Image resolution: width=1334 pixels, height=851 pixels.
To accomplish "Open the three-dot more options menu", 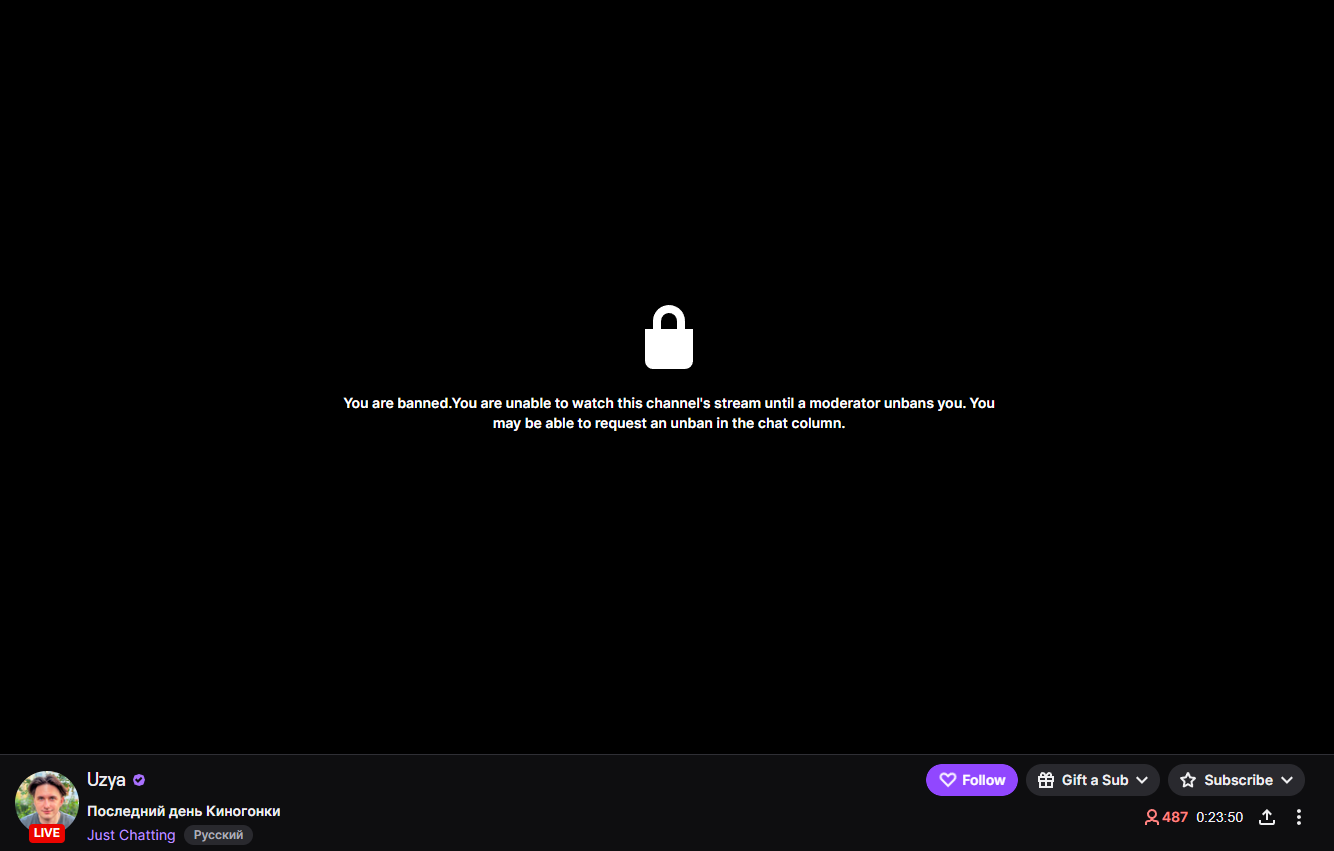I will tap(1299, 817).
